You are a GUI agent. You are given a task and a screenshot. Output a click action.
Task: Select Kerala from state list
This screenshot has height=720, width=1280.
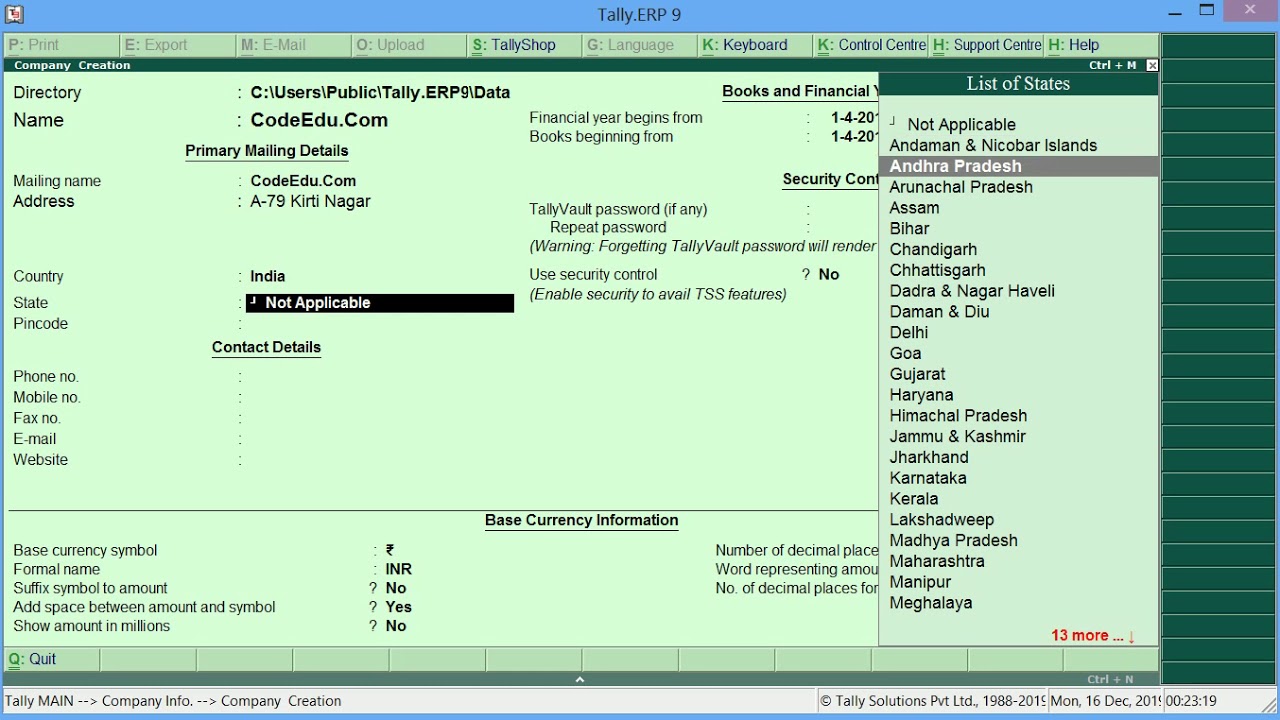(x=914, y=499)
